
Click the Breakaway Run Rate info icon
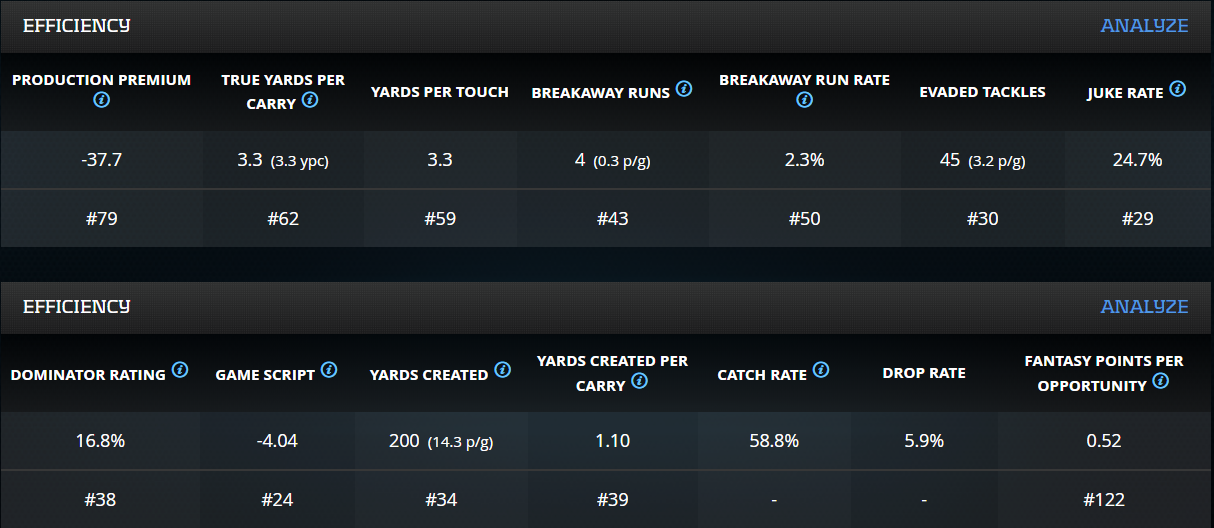tap(804, 100)
